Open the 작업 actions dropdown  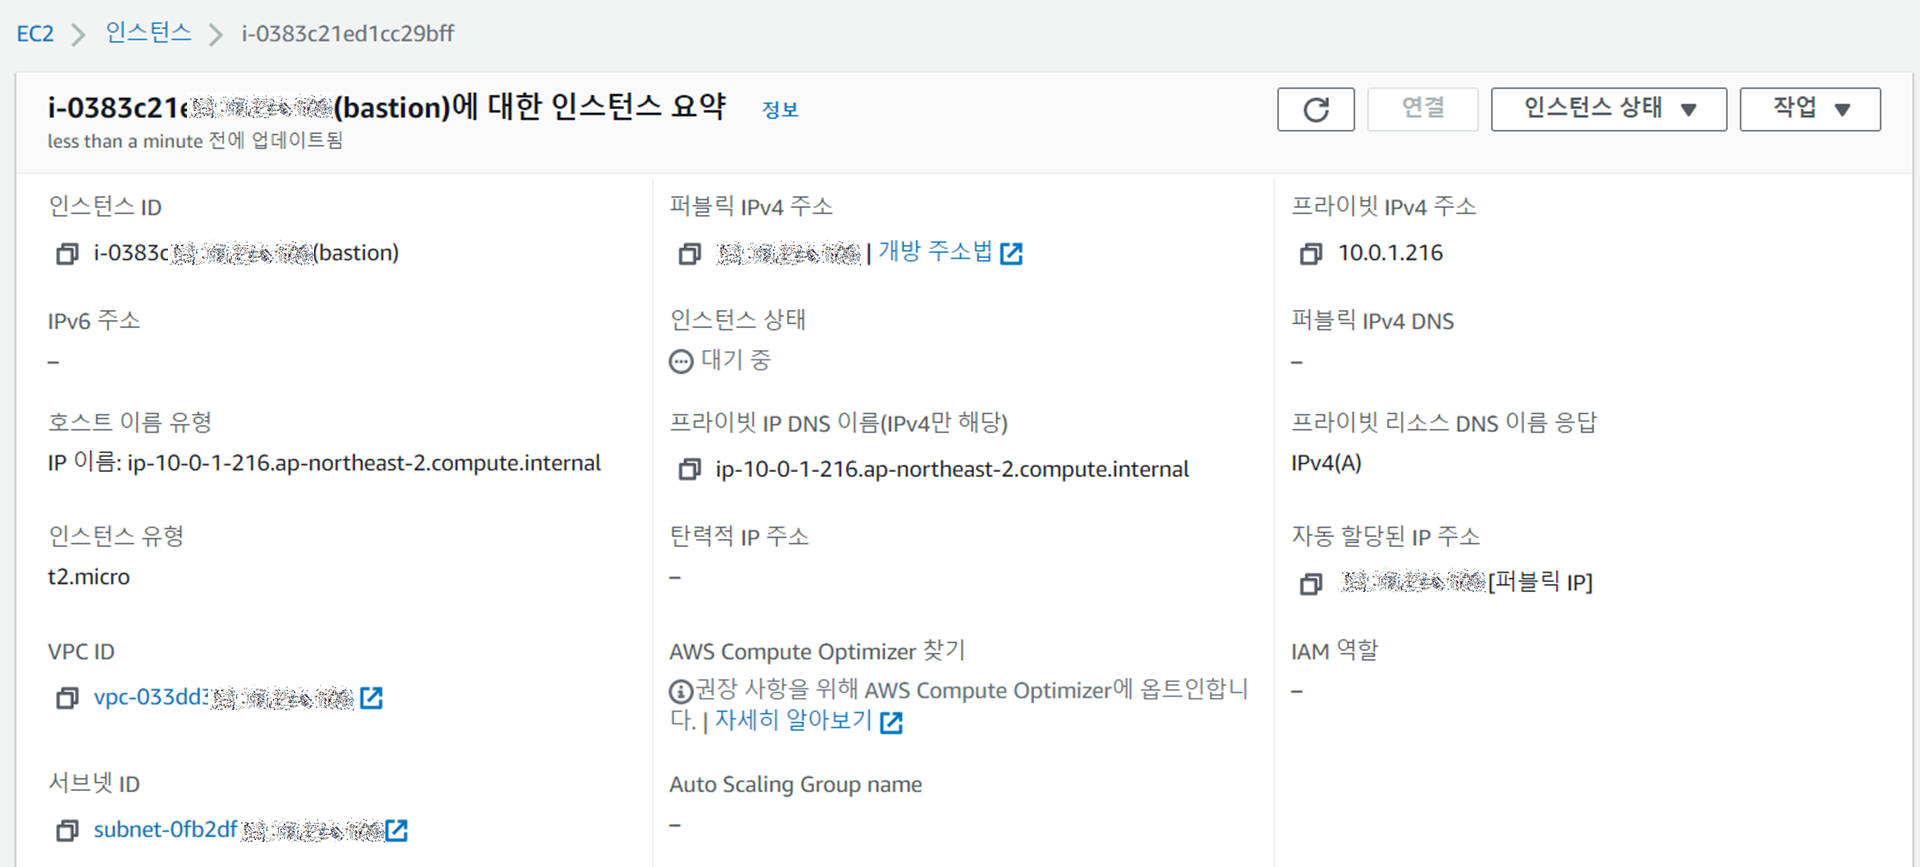(1810, 109)
